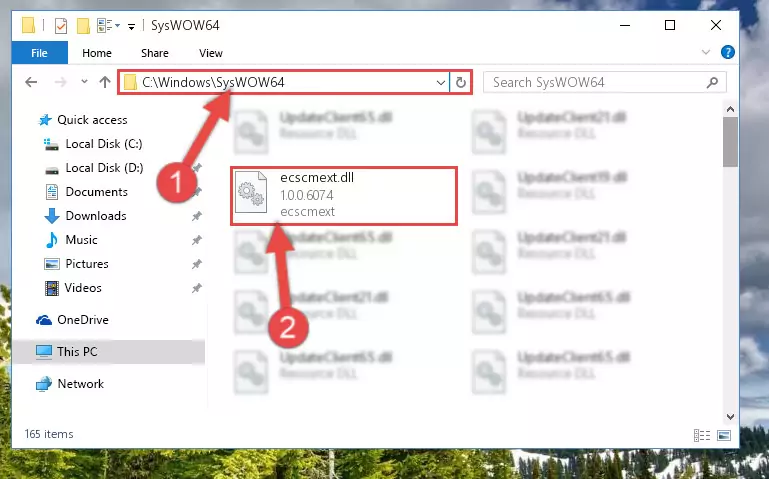Click the pin icon beside Music
769x479 pixels.
pyautogui.click(x=197, y=240)
